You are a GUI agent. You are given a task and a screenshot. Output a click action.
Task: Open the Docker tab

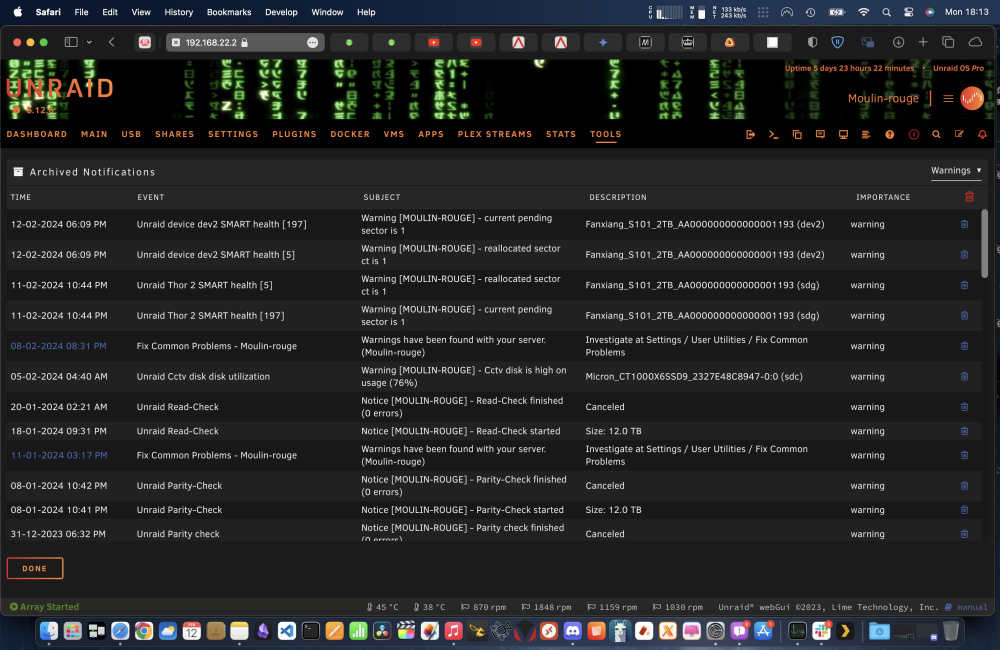tap(350, 134)
